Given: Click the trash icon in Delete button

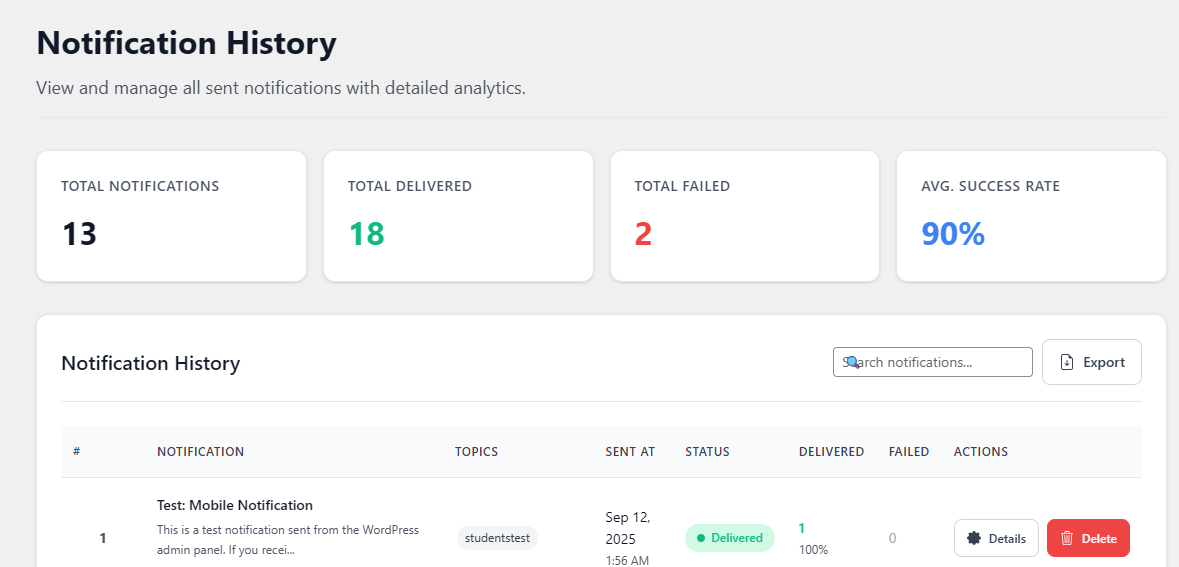Looking at the screenshot, I should [x=1066, y=538].
